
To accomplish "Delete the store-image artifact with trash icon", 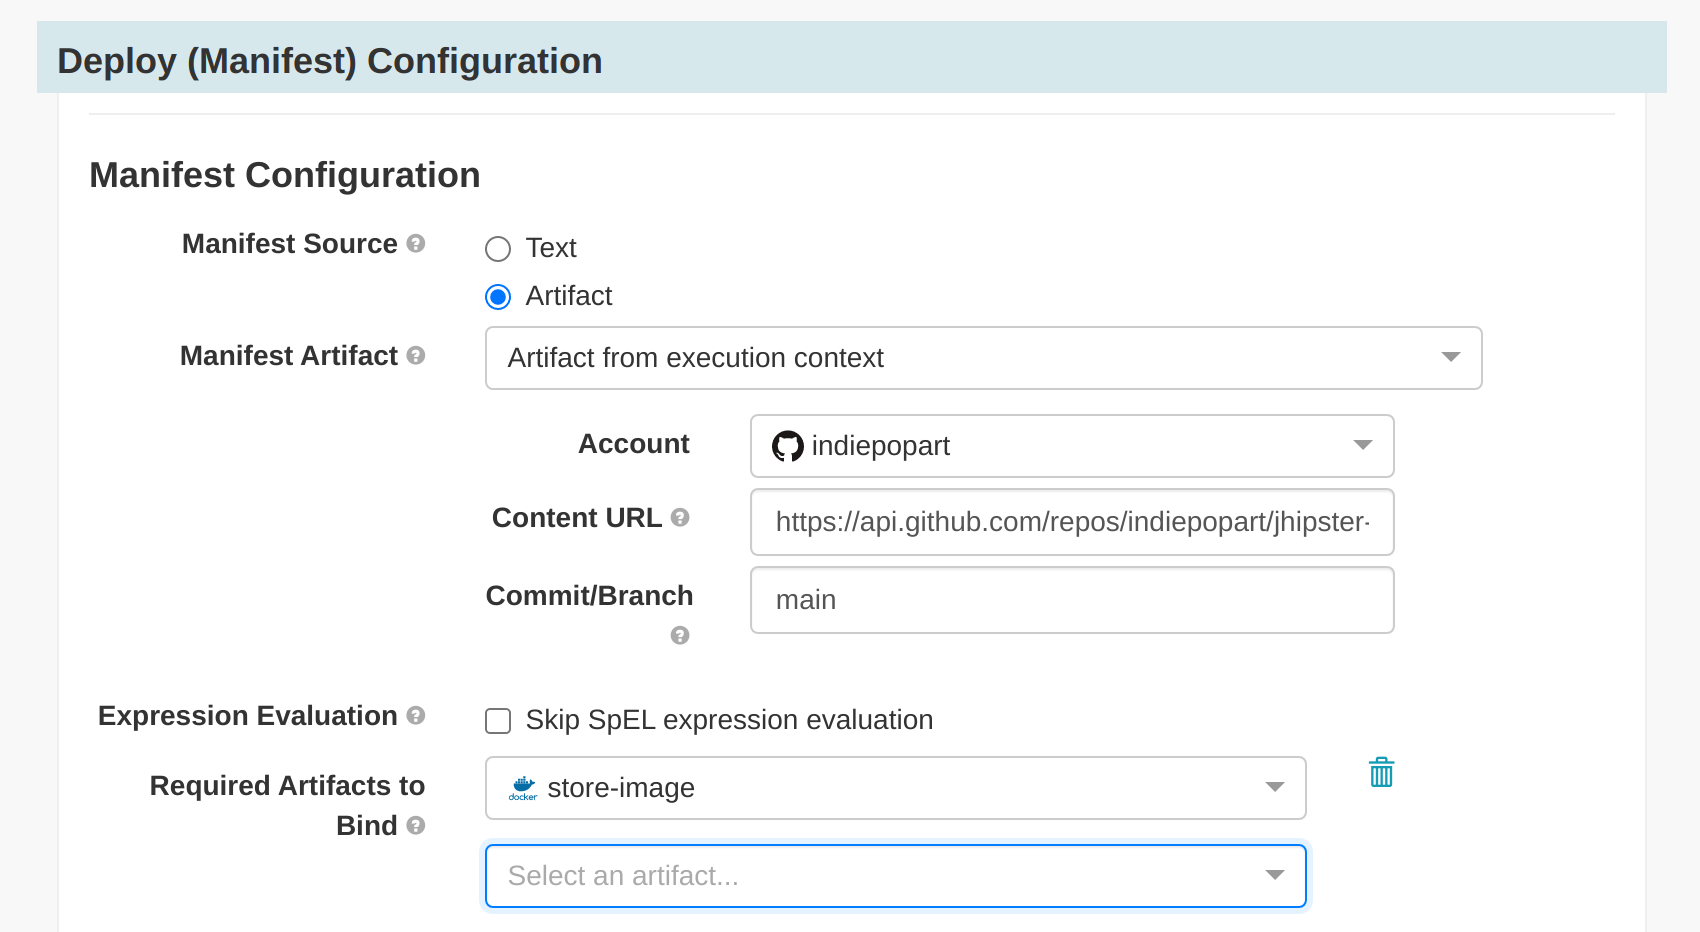I will pos(1381,772).
